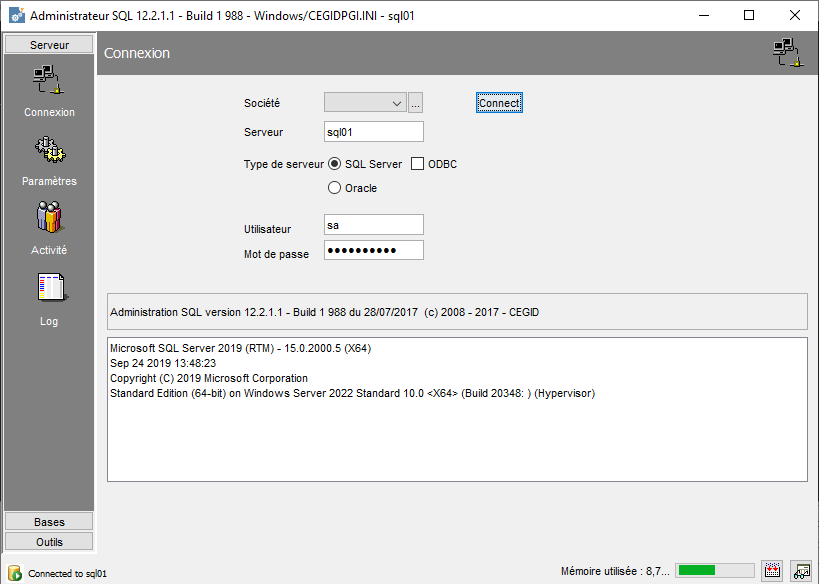Open the Paramètres gears icon
The image size is (819, 584).
pos(49,151)
